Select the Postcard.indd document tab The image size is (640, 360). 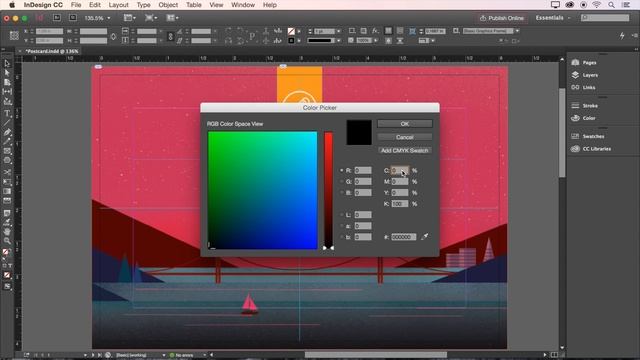[52, 51]
